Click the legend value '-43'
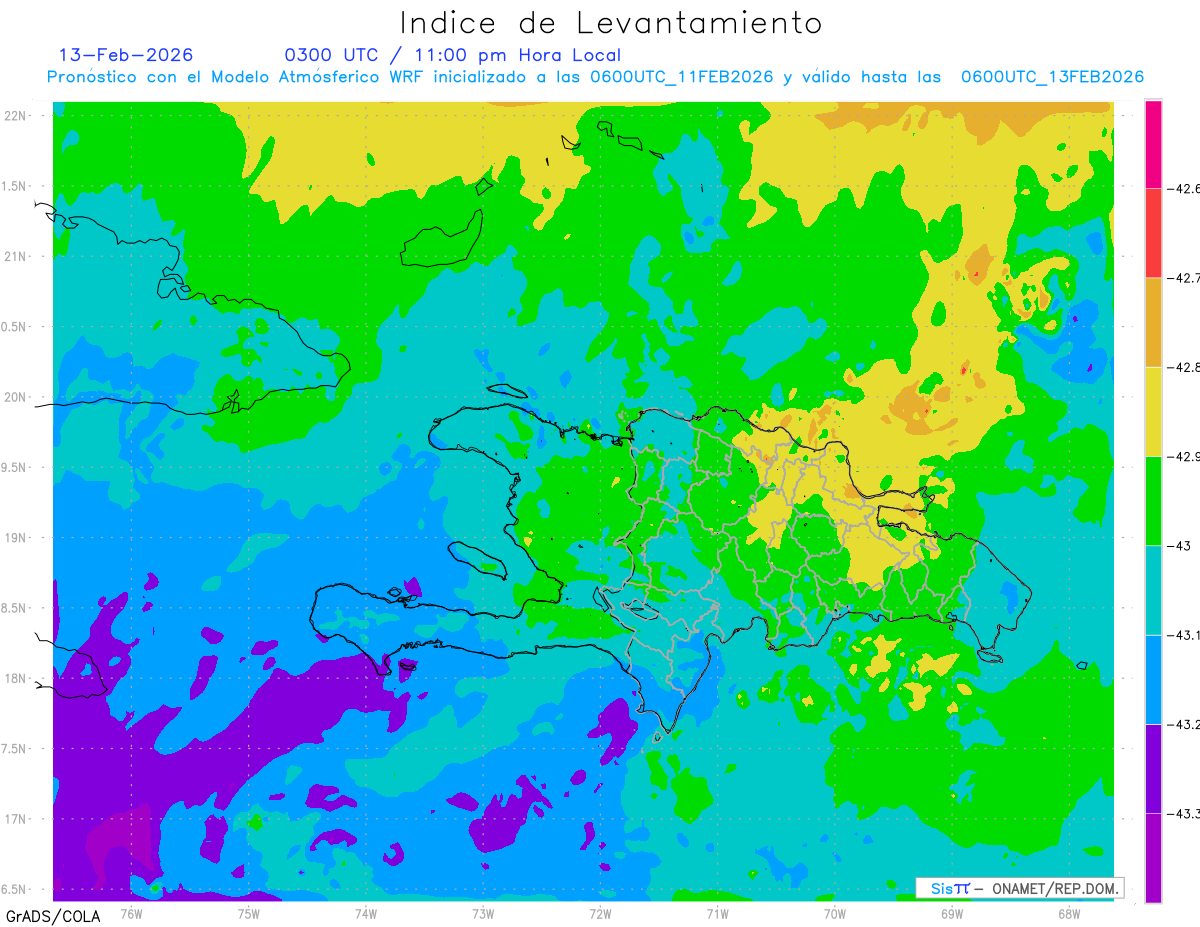The height and width of the screenshot is (927, 1200). 1178,545
